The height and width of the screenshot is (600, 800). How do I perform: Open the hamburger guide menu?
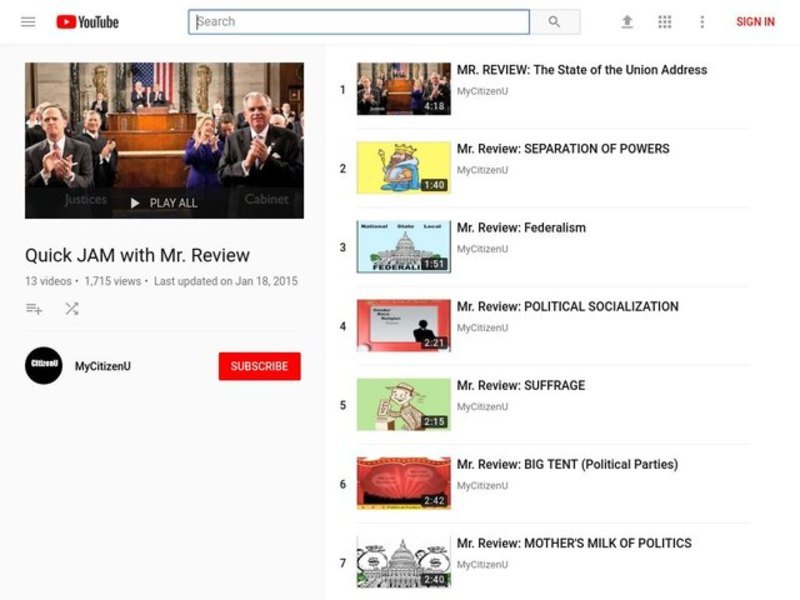(x=28, y=22)
